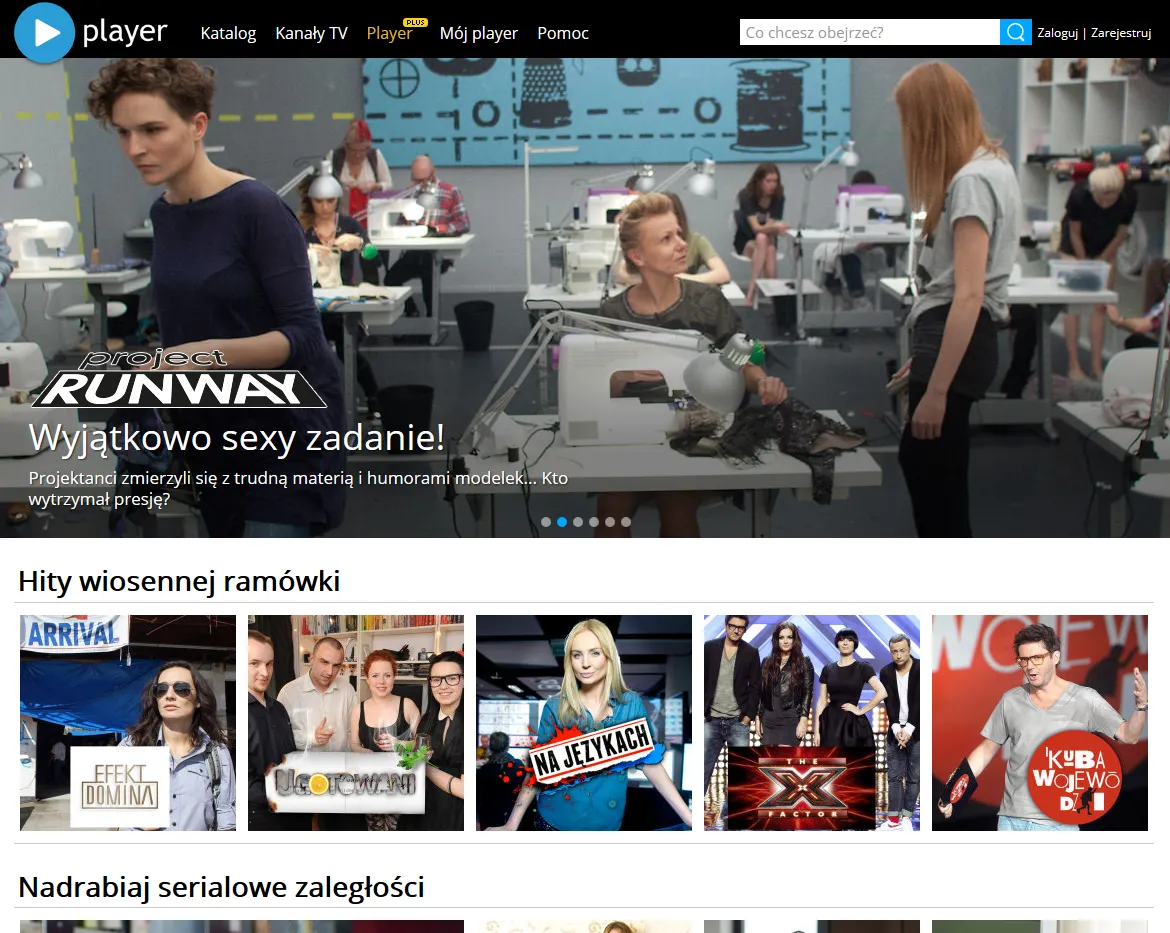
Task: Open the Ugotowani show thumbnail
Action: coord(356,723)
